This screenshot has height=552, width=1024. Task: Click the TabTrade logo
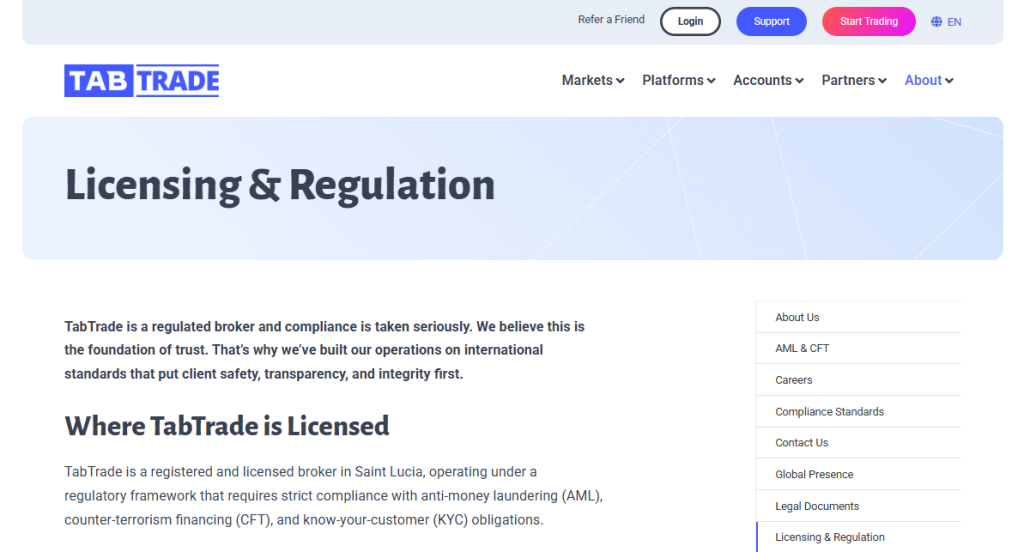point(142,81)
